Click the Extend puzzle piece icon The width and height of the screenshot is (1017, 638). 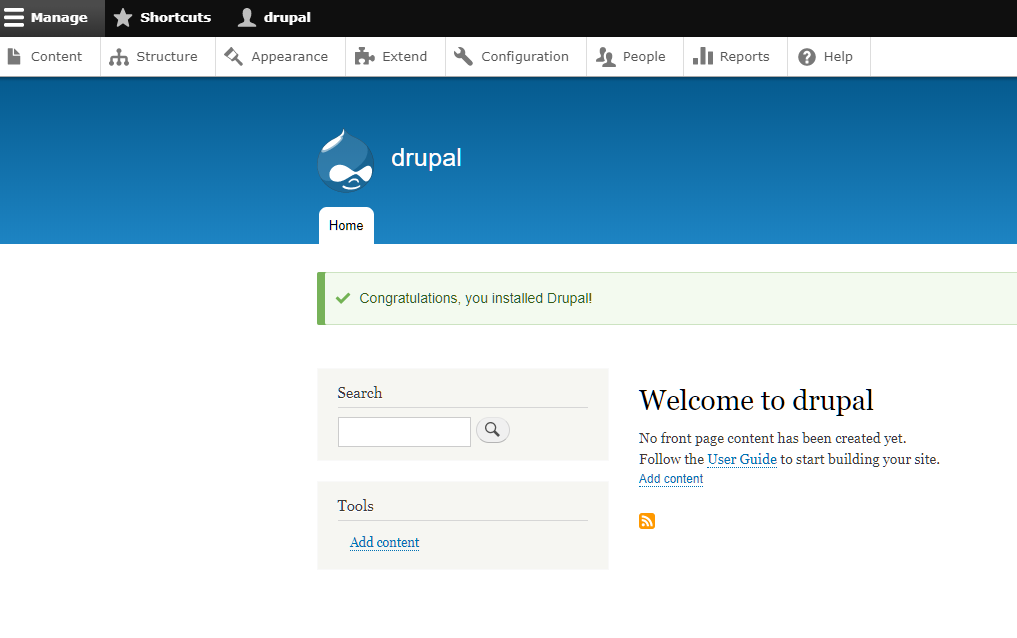(x=368, y=56)
